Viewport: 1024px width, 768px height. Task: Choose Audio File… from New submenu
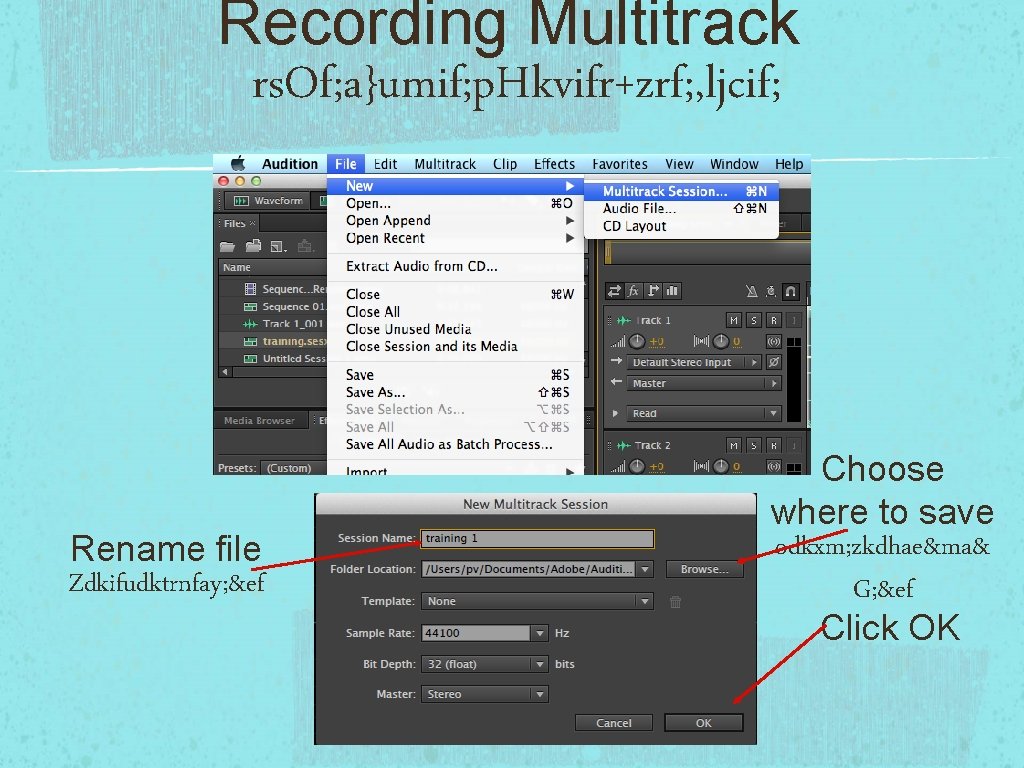[x=681, y=208]
